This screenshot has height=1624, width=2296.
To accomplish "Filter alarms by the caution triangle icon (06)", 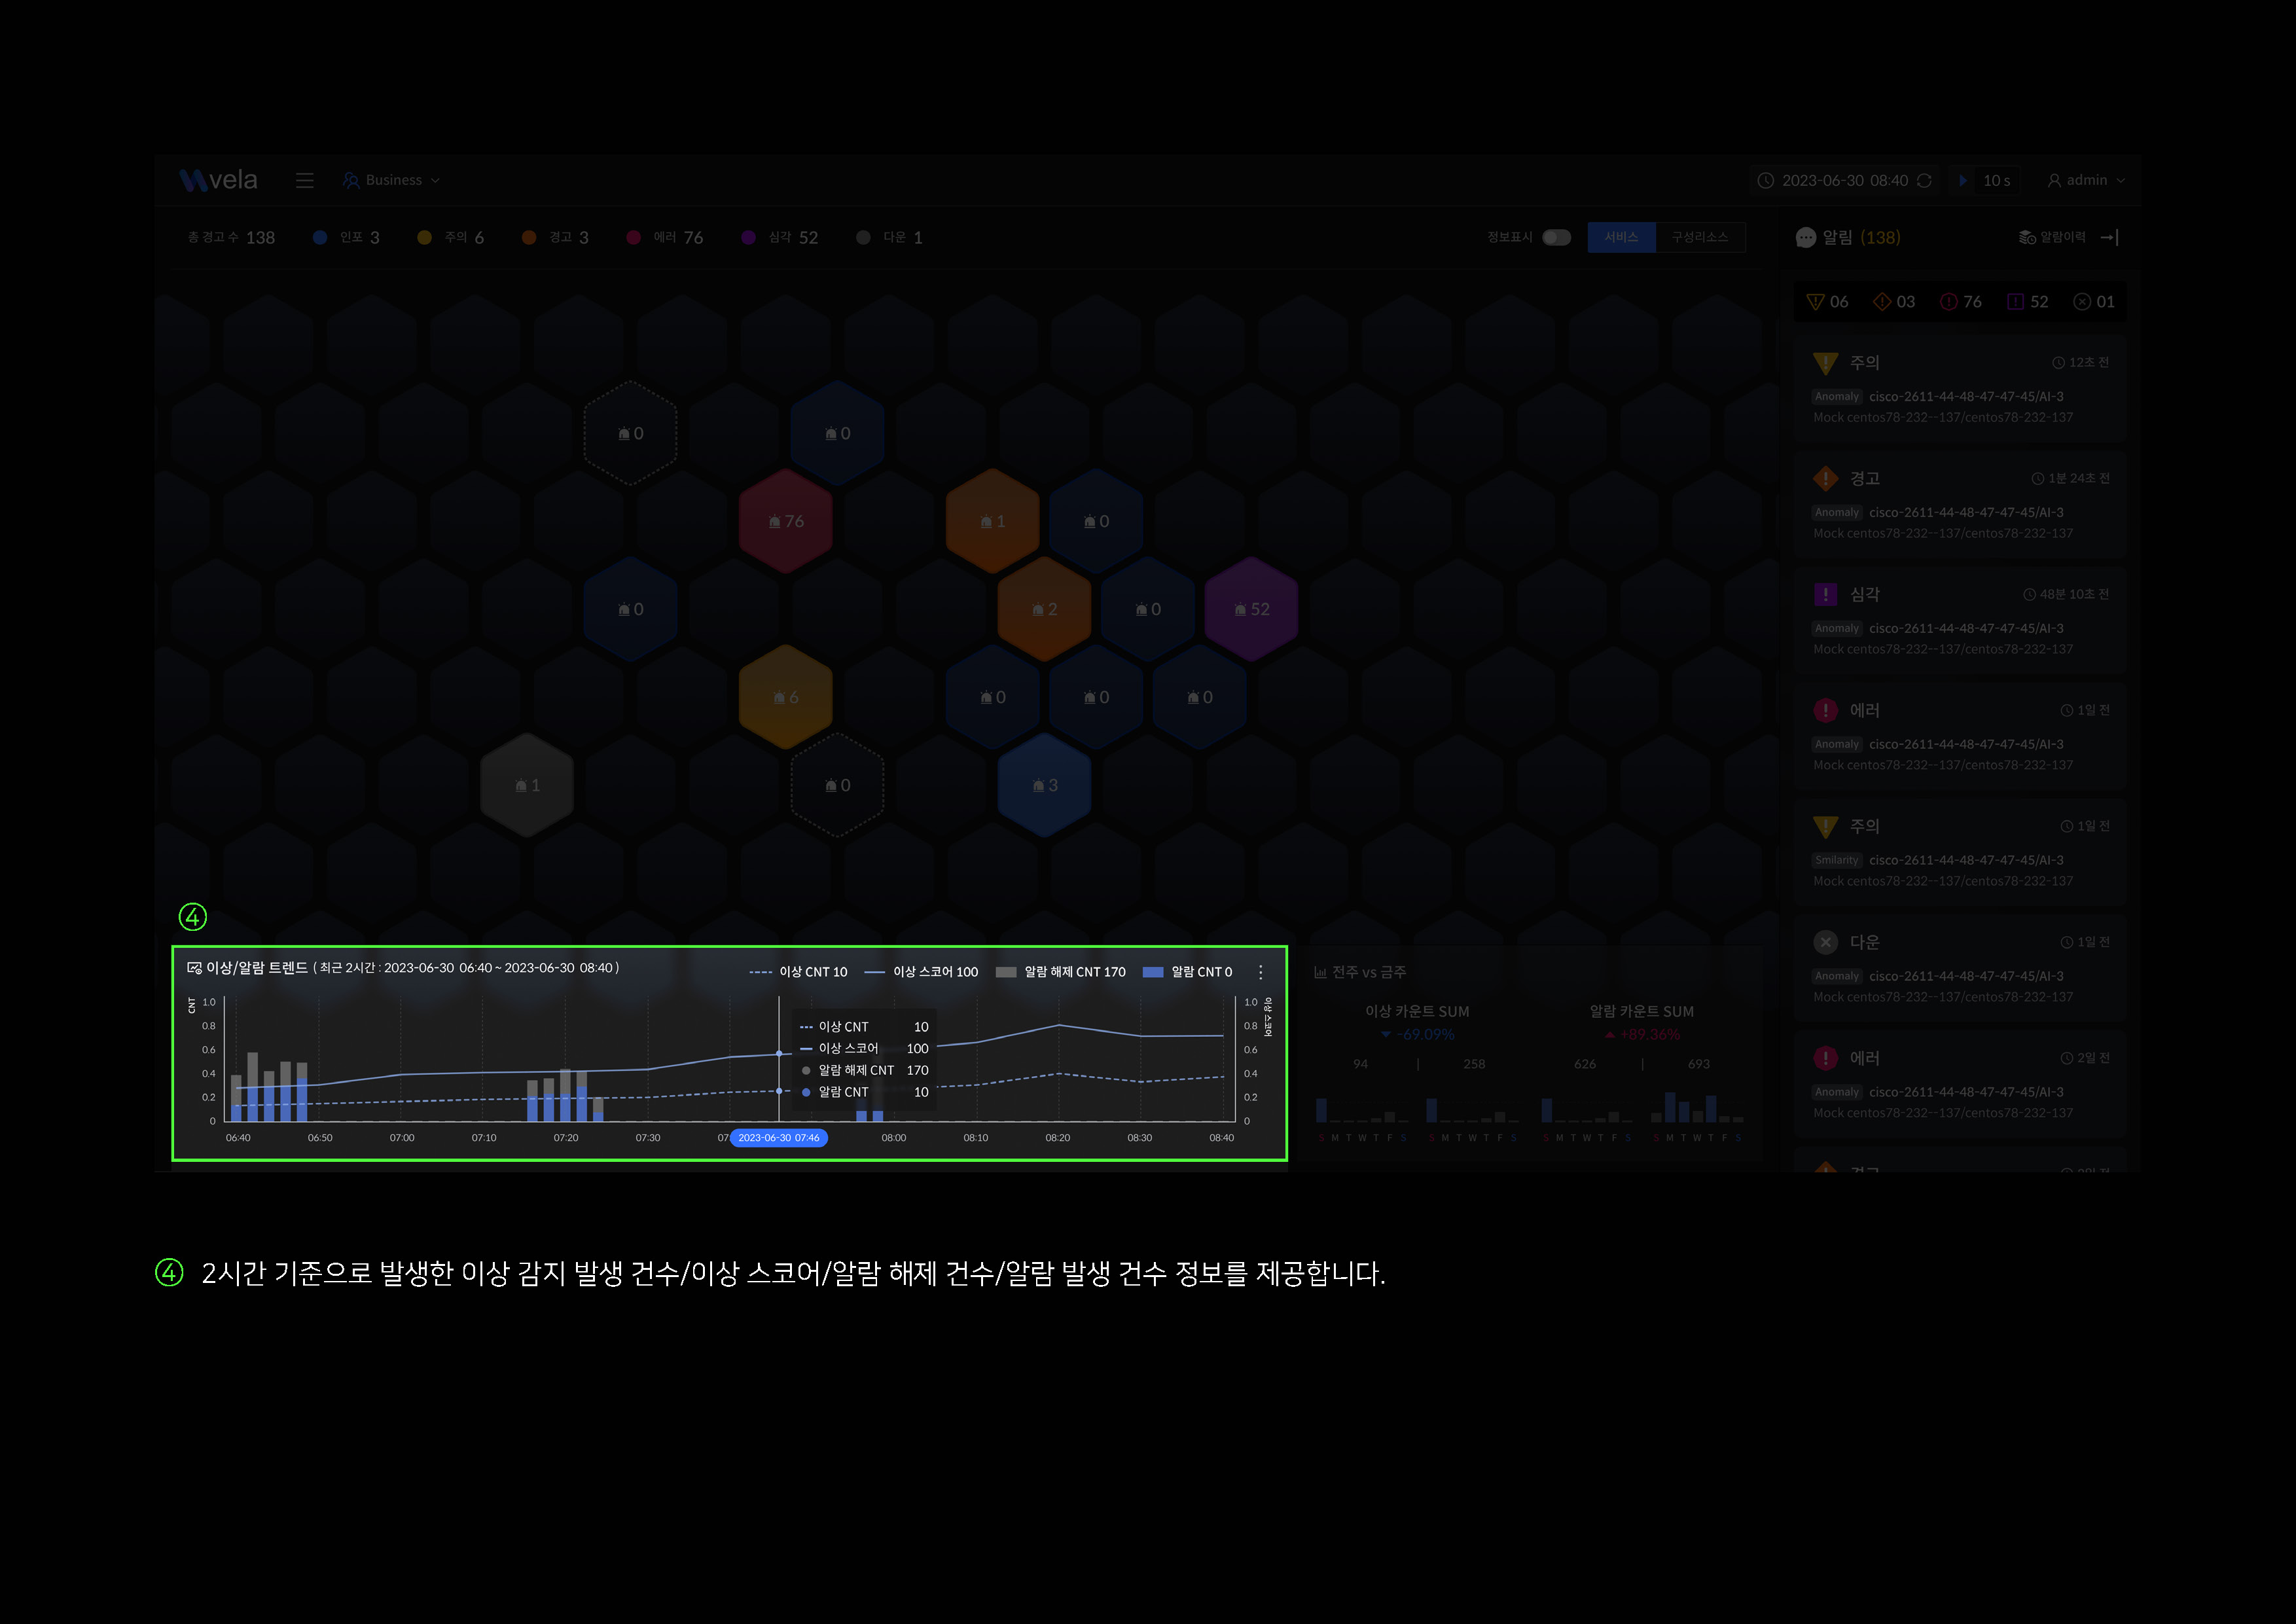I will 1816,302.
